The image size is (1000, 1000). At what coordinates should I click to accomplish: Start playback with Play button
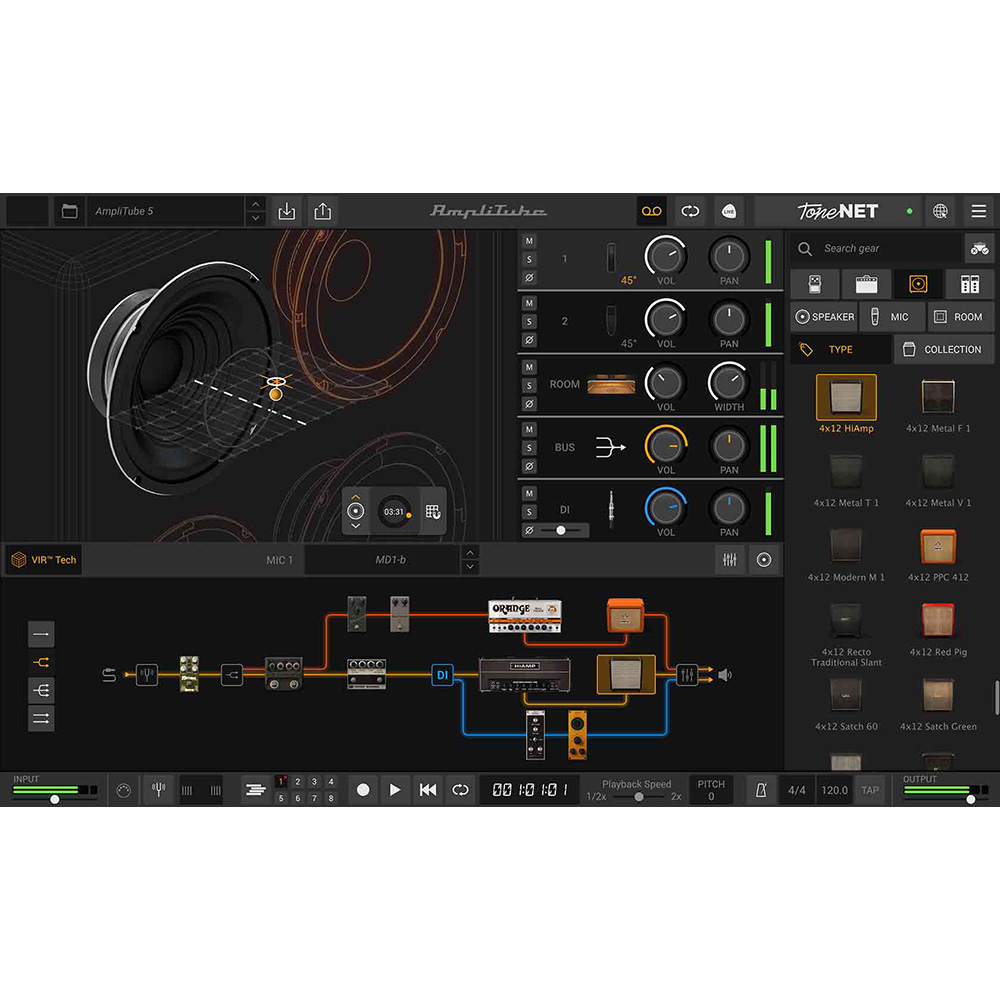coord(395,790)
